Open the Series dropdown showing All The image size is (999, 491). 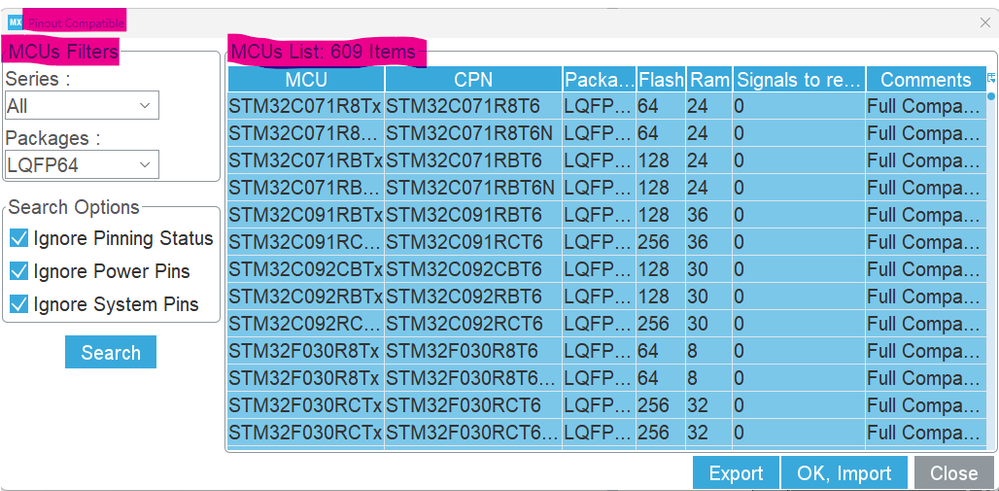click(82, 106)
